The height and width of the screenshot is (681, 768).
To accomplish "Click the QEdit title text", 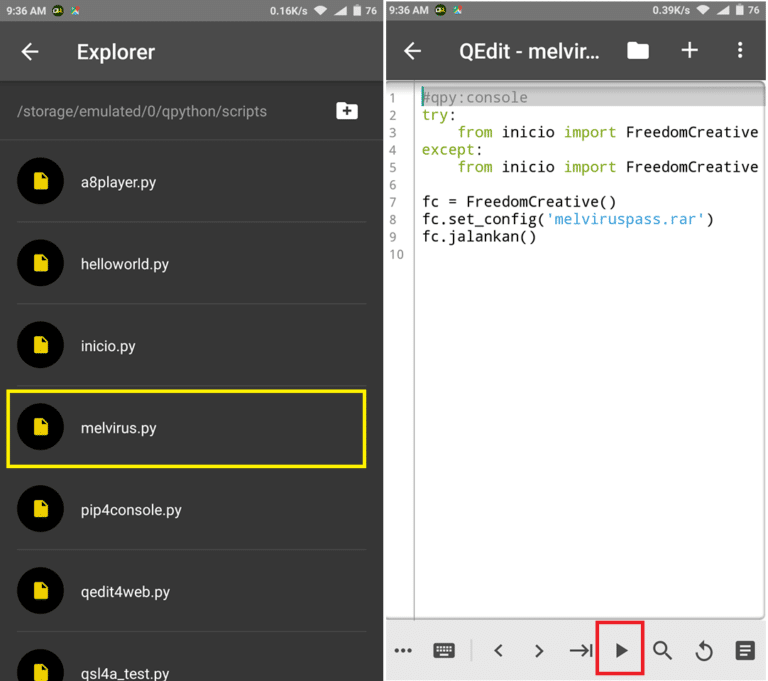I will click(529, 51).
